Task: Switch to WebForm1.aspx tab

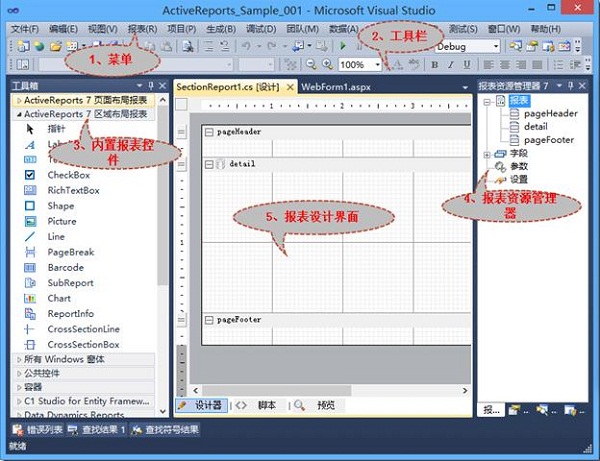Action: coord(336,87)
